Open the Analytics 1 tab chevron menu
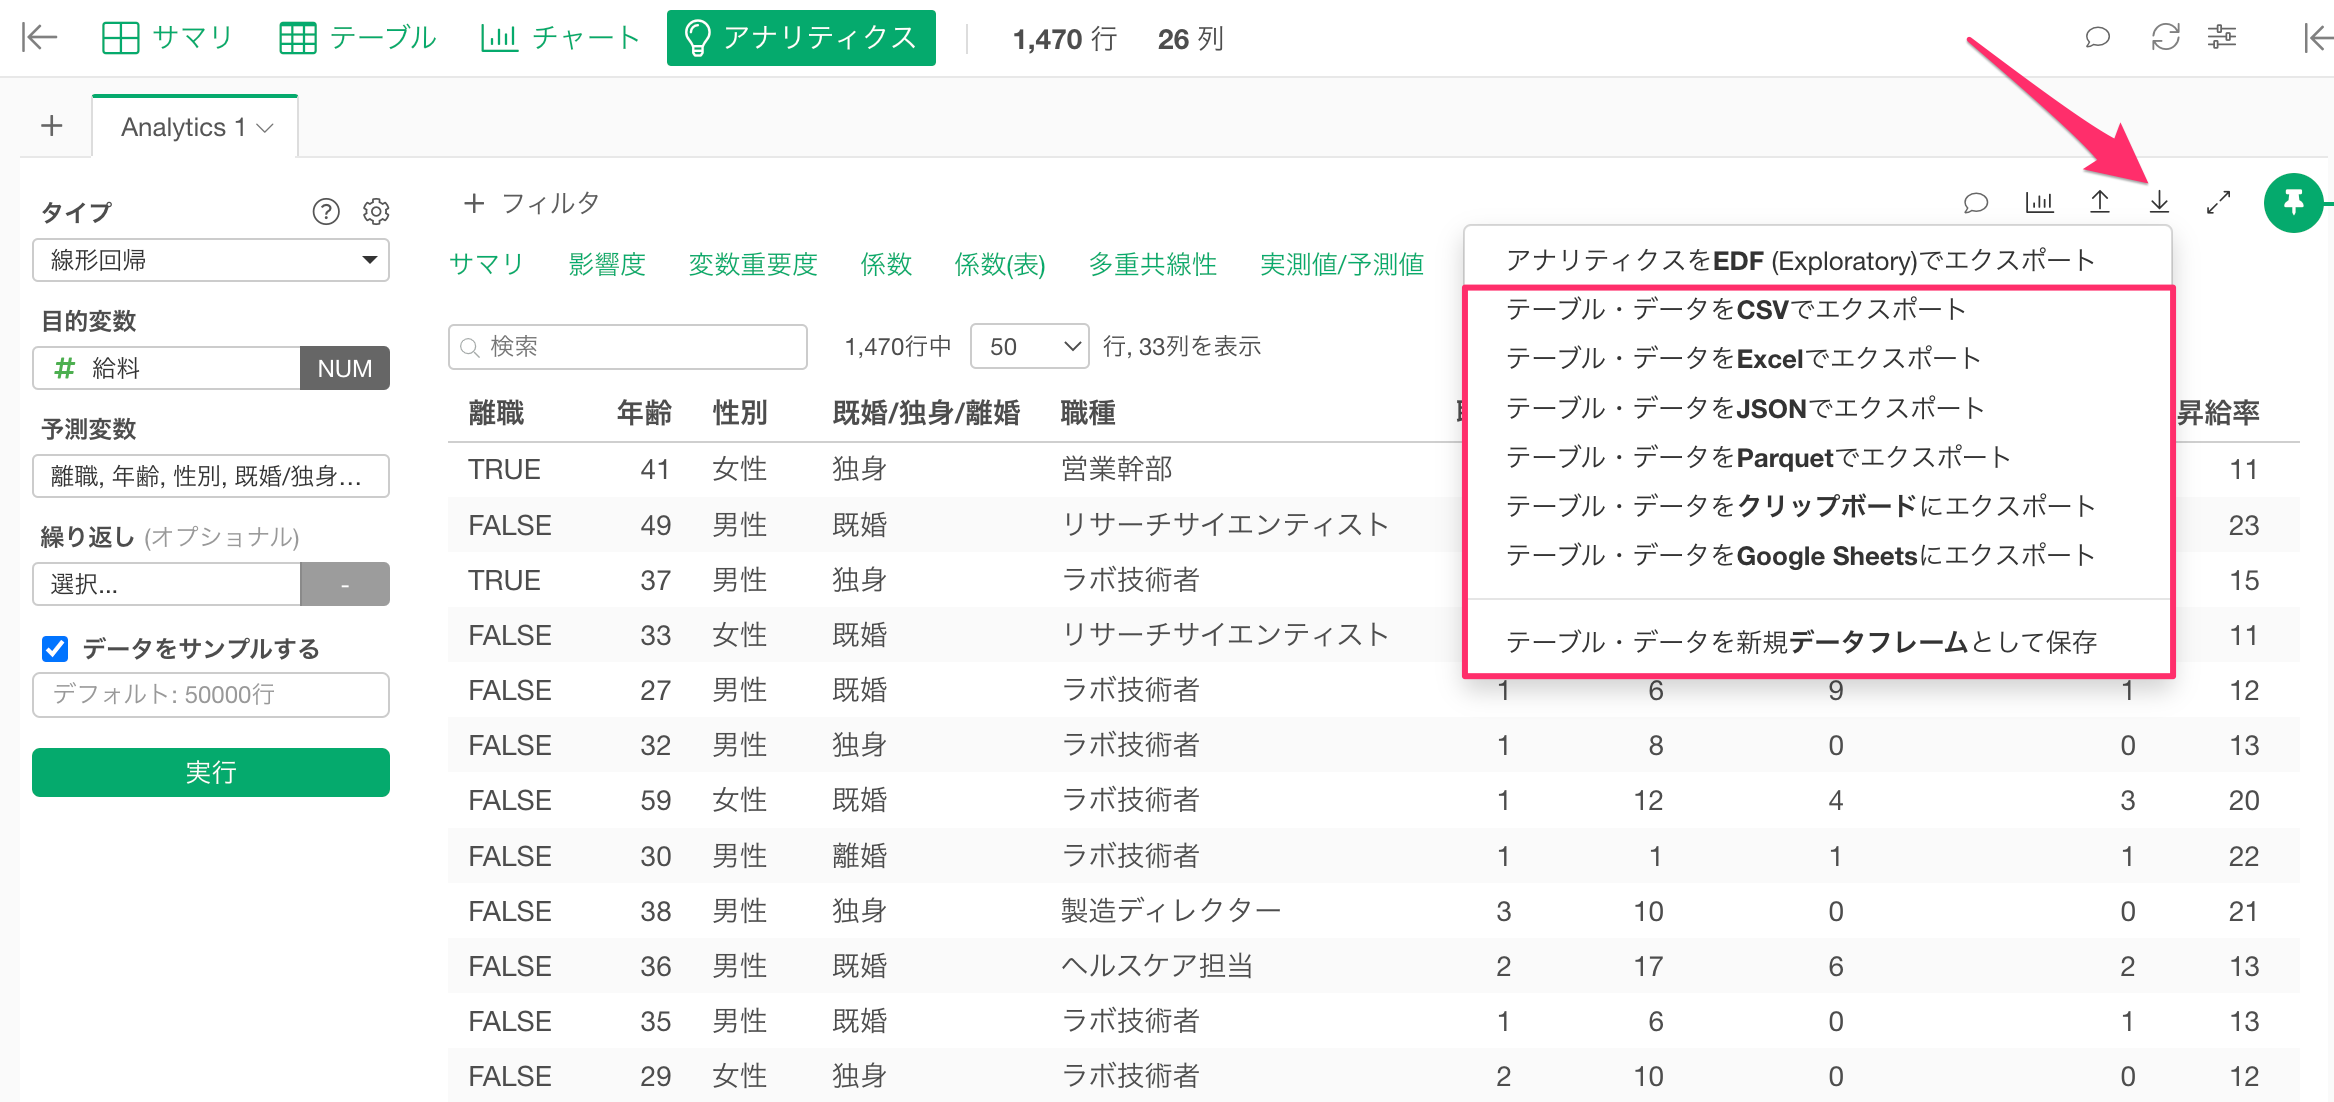 265,128
